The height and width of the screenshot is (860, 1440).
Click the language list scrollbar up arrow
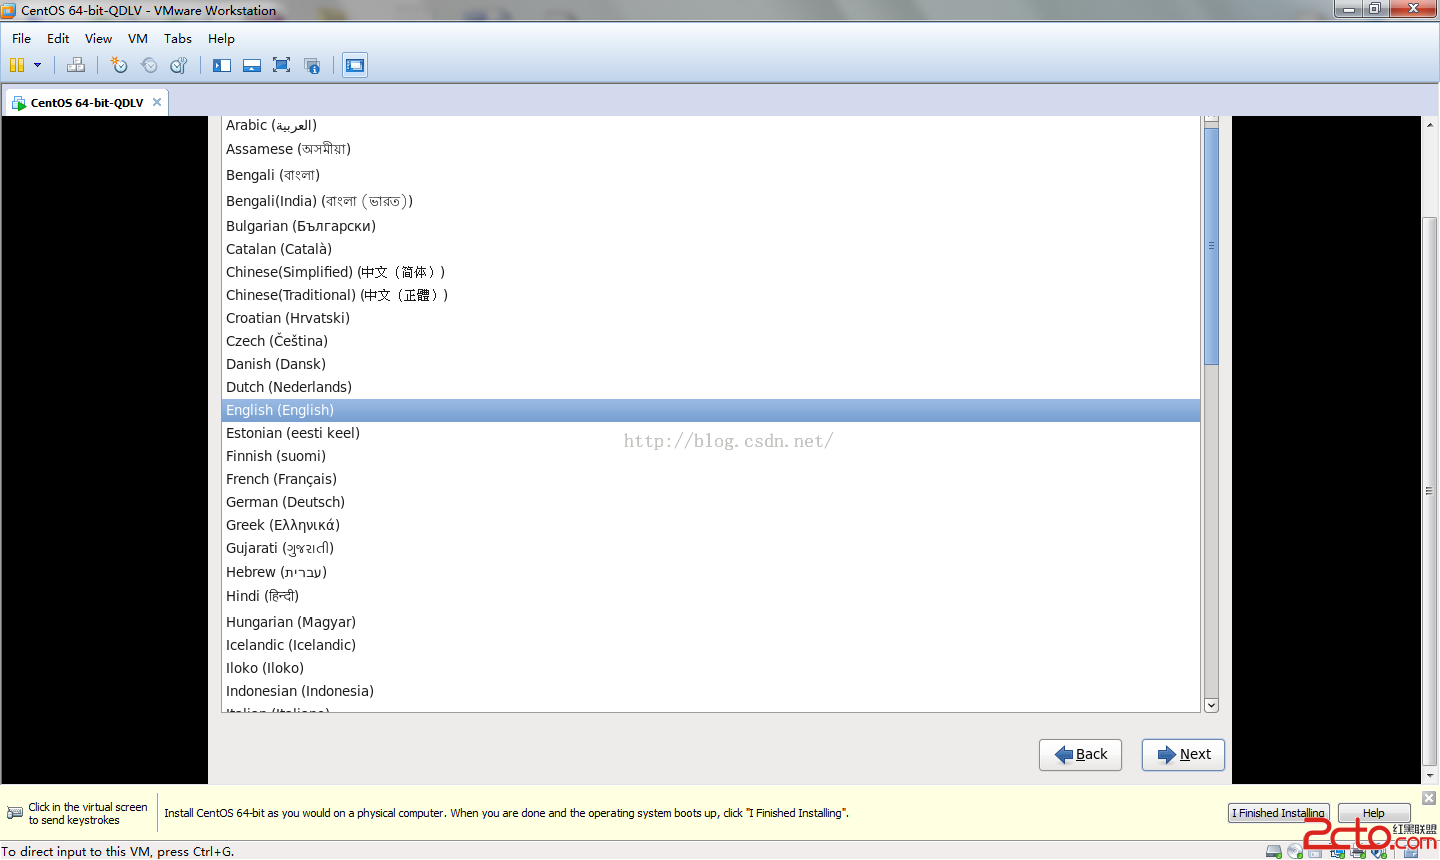(1211, 119)
